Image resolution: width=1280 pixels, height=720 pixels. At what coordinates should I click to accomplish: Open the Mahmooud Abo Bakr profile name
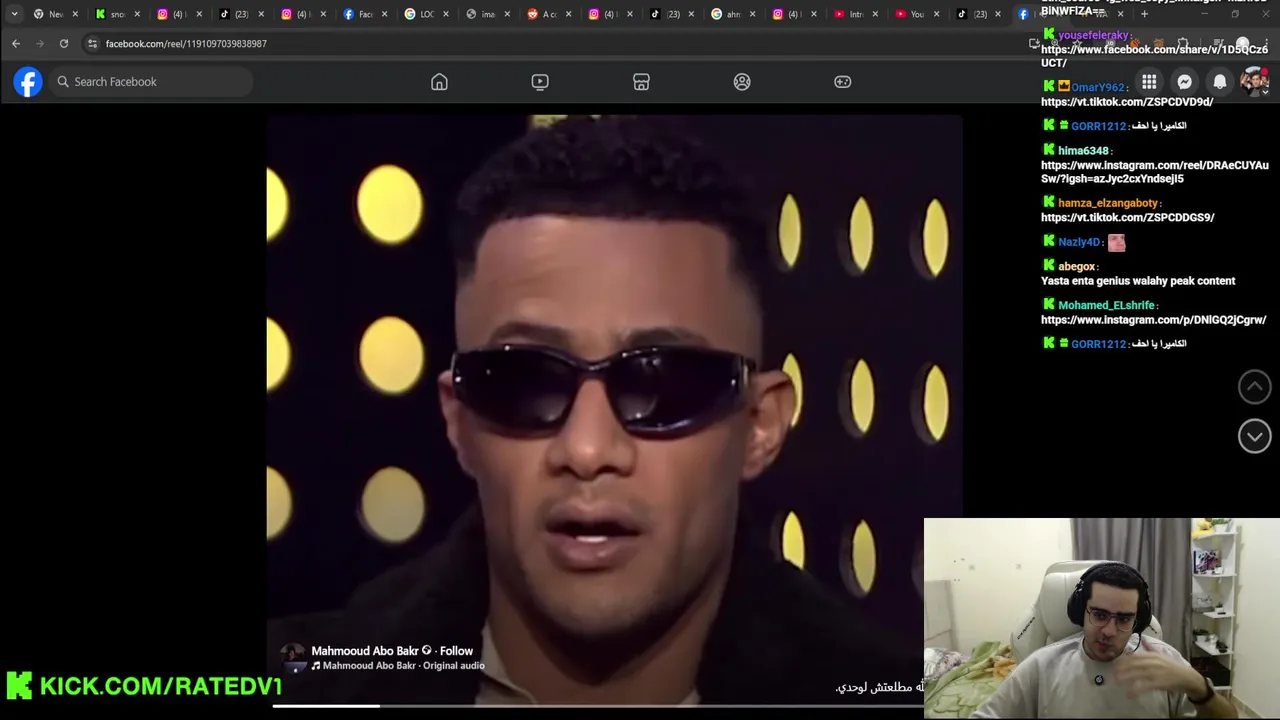[365, 651]
